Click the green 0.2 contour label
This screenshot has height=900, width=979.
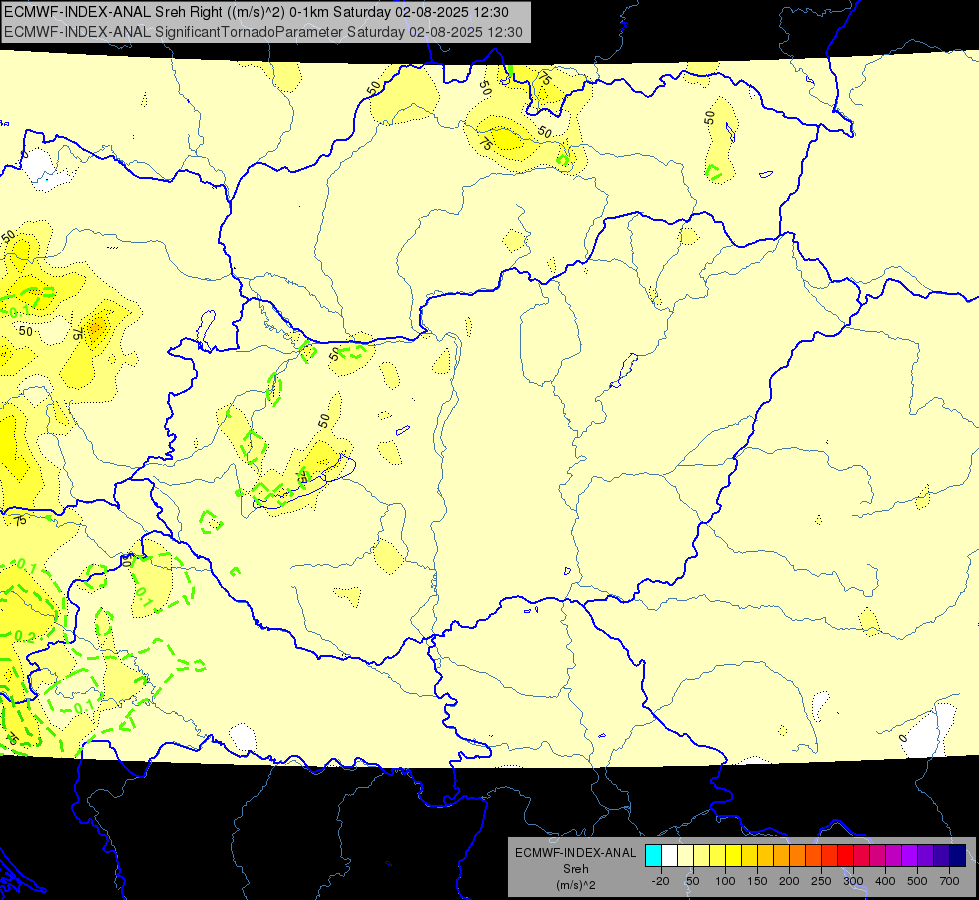point(25,636)
